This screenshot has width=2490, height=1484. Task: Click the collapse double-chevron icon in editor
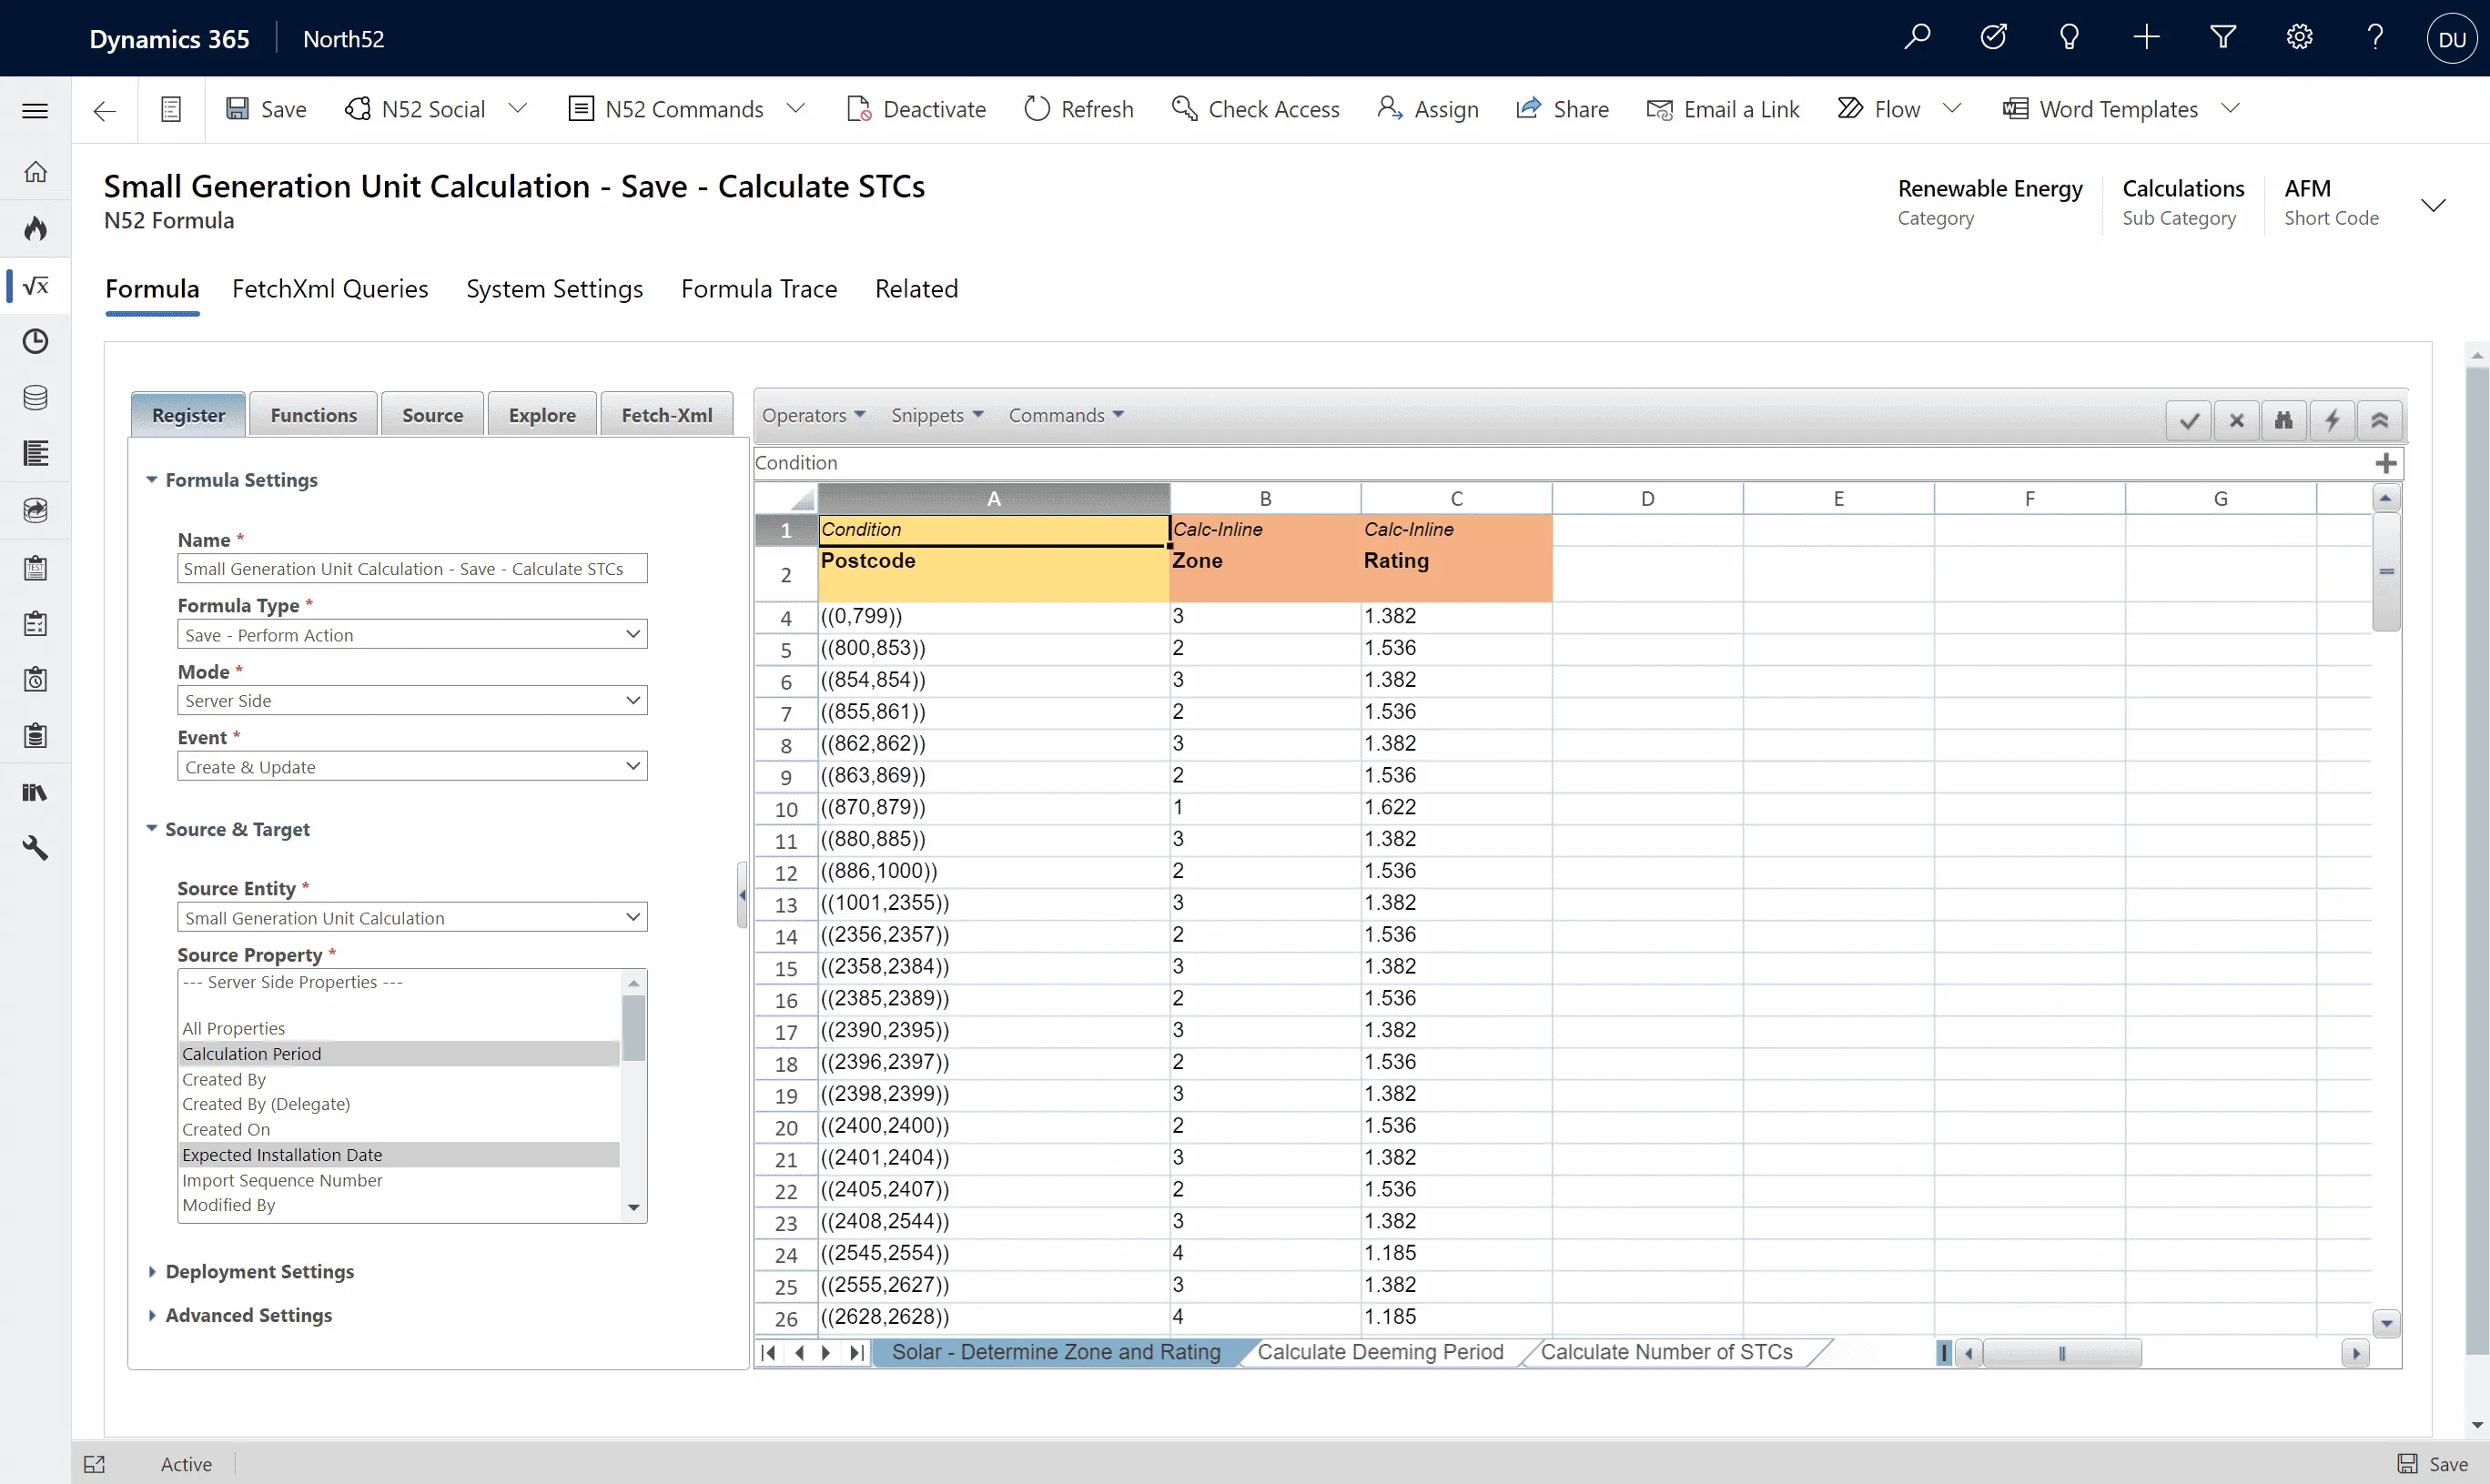click(2380, 420)
